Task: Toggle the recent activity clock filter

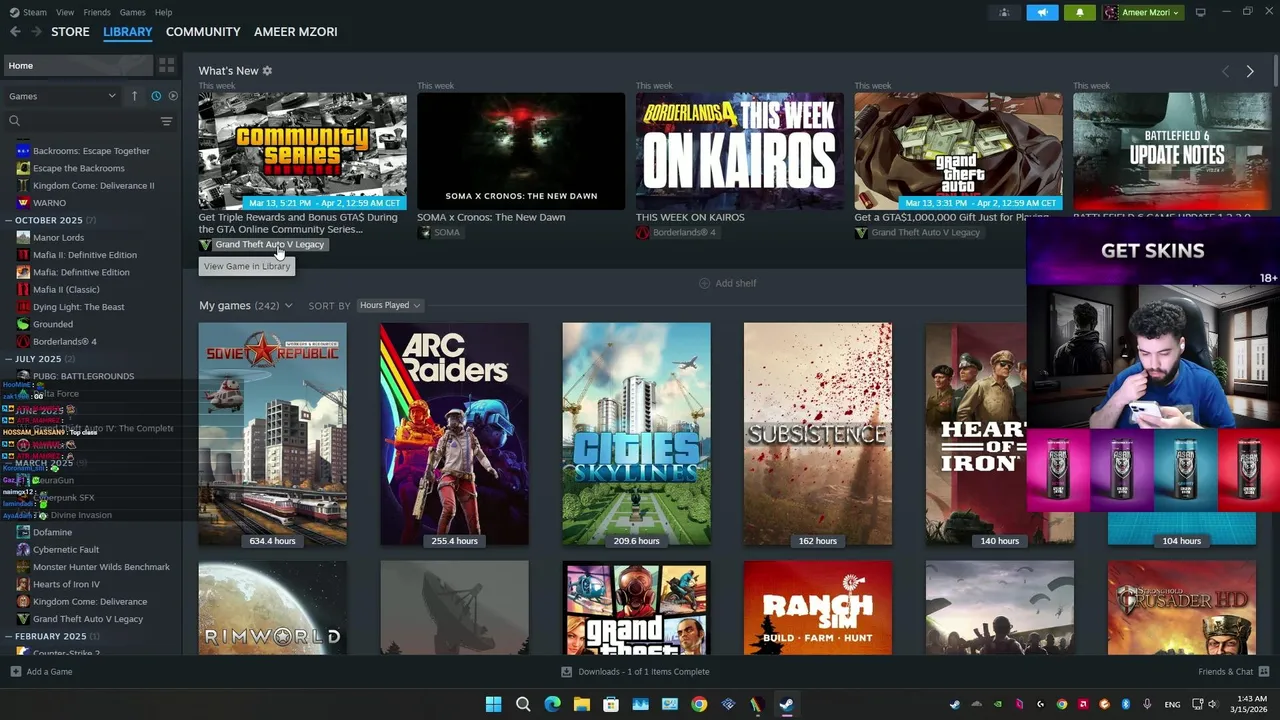Action: 156,96
